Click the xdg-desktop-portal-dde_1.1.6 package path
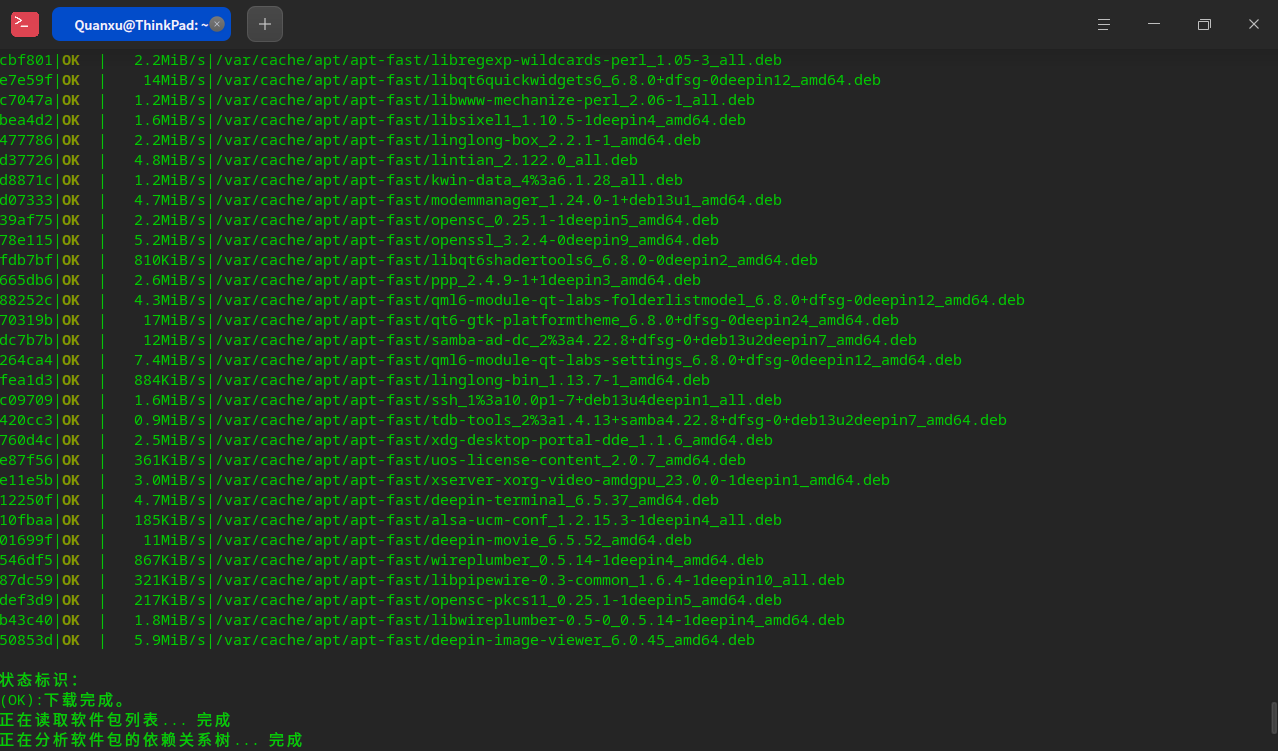 tap(494, 440)
